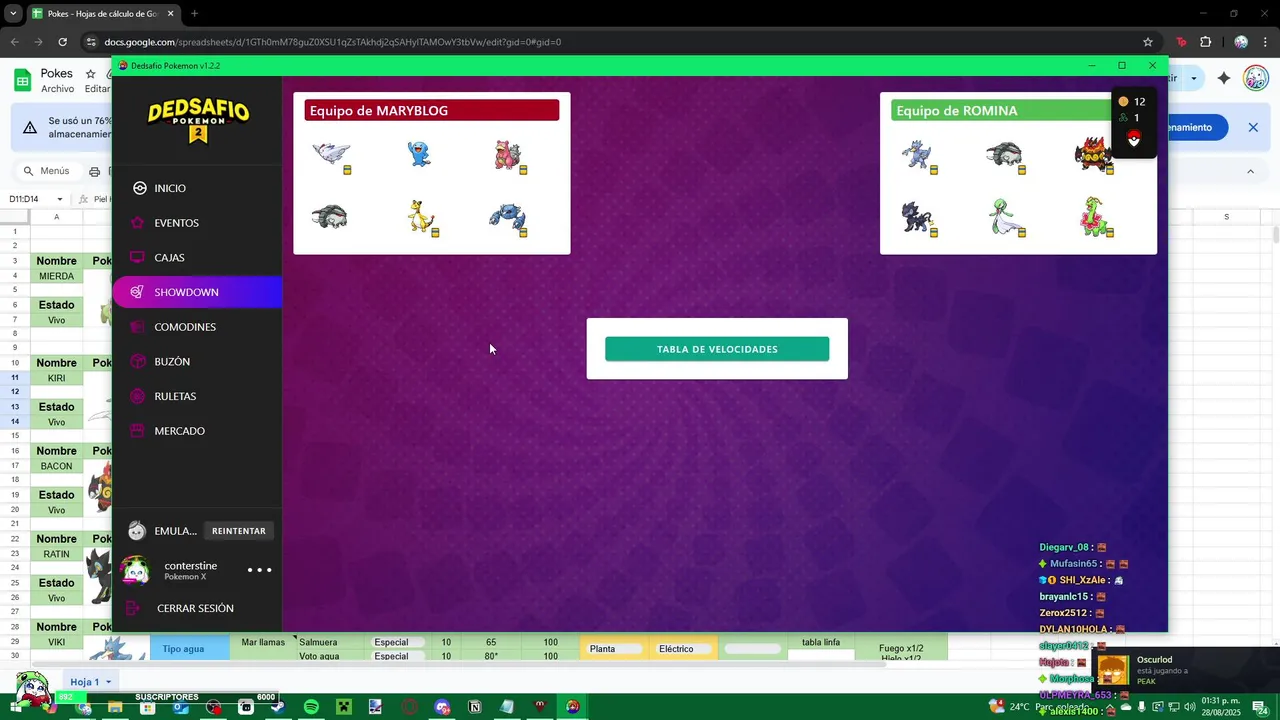This screenshot has width=1280, height=720.
Task: Open a new Chrome tab
Action: click(x=194, y=14)
